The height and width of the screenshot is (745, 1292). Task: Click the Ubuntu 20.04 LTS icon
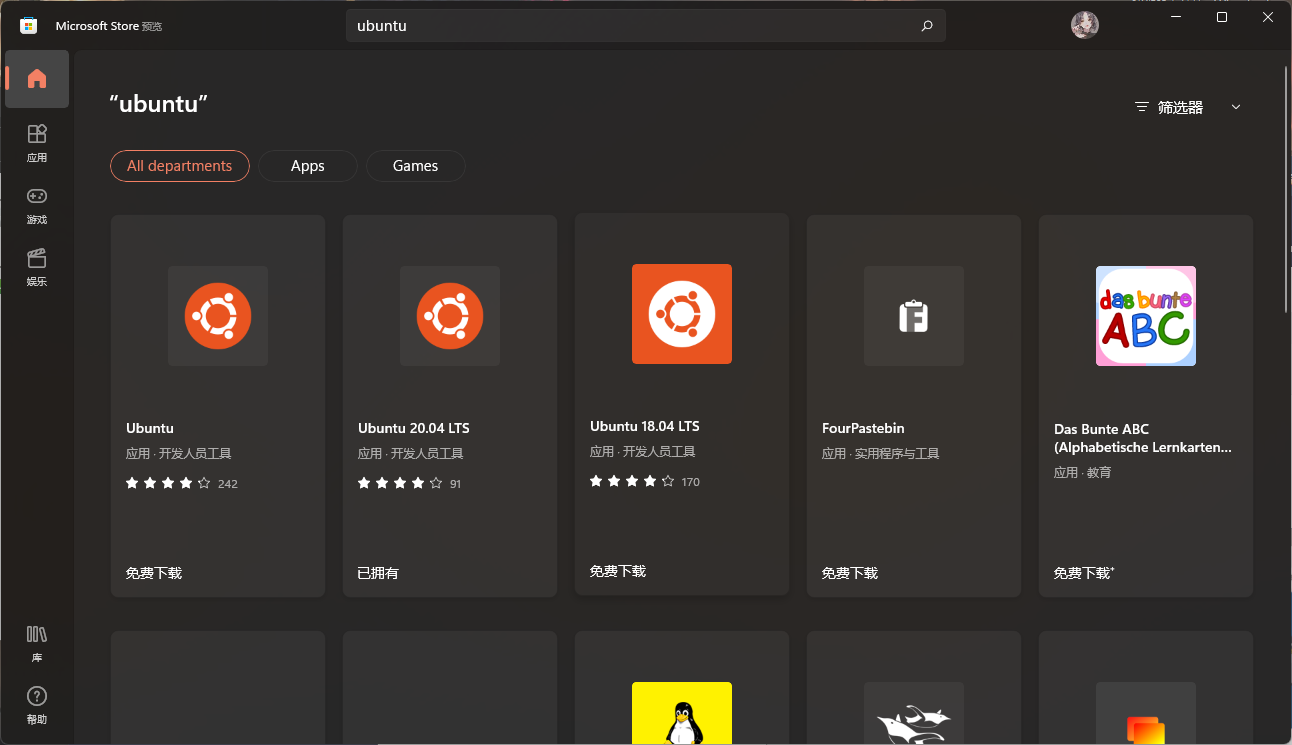click(x=450, y=316)
